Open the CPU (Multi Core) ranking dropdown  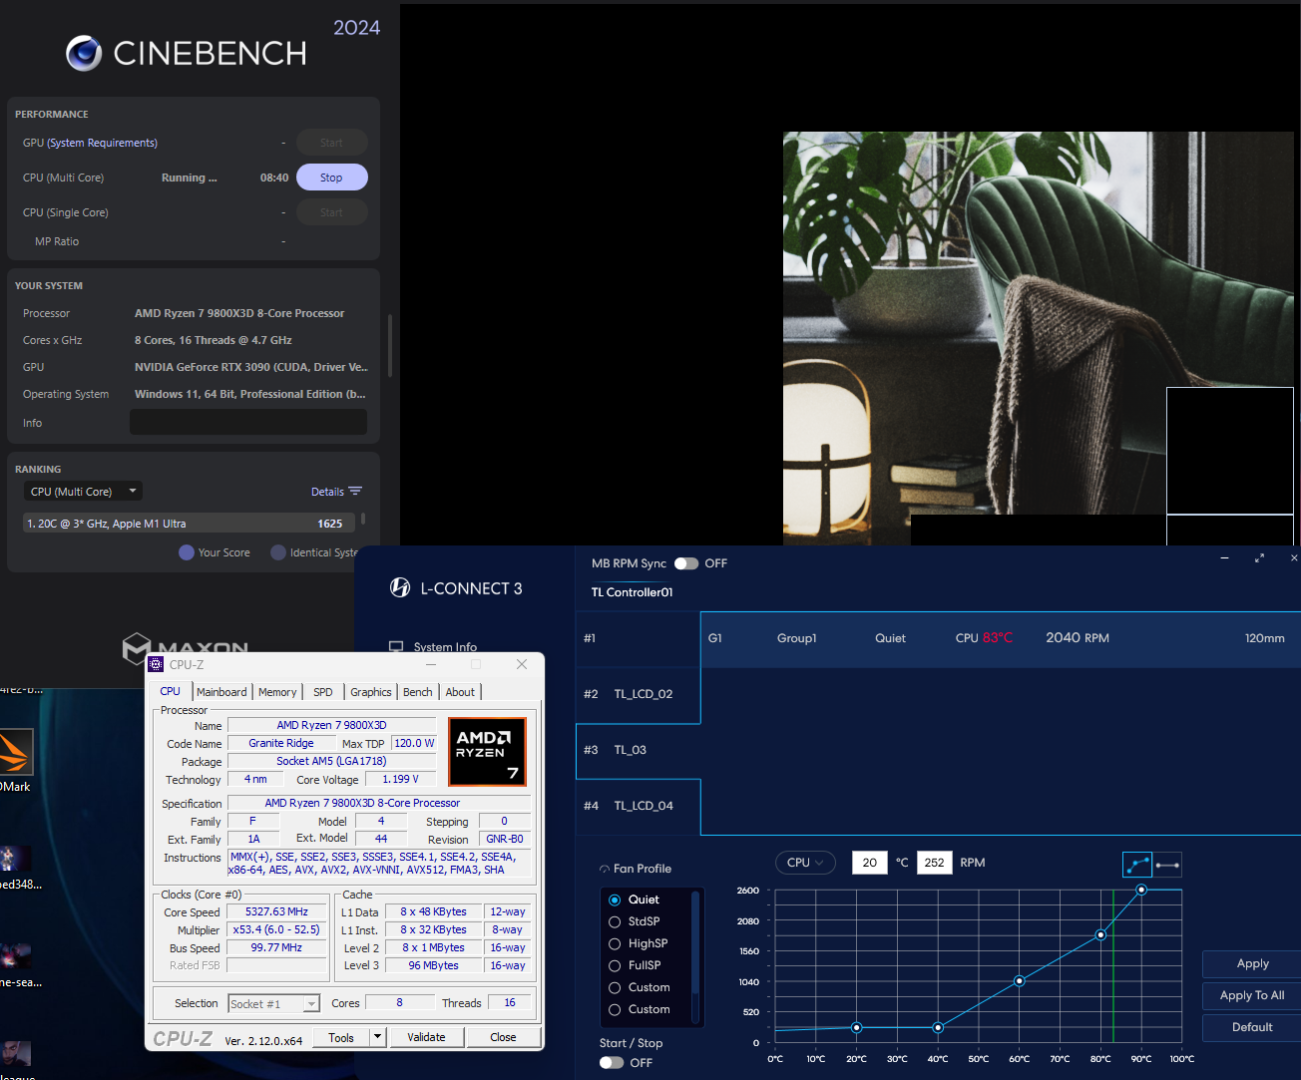[83, 491]
